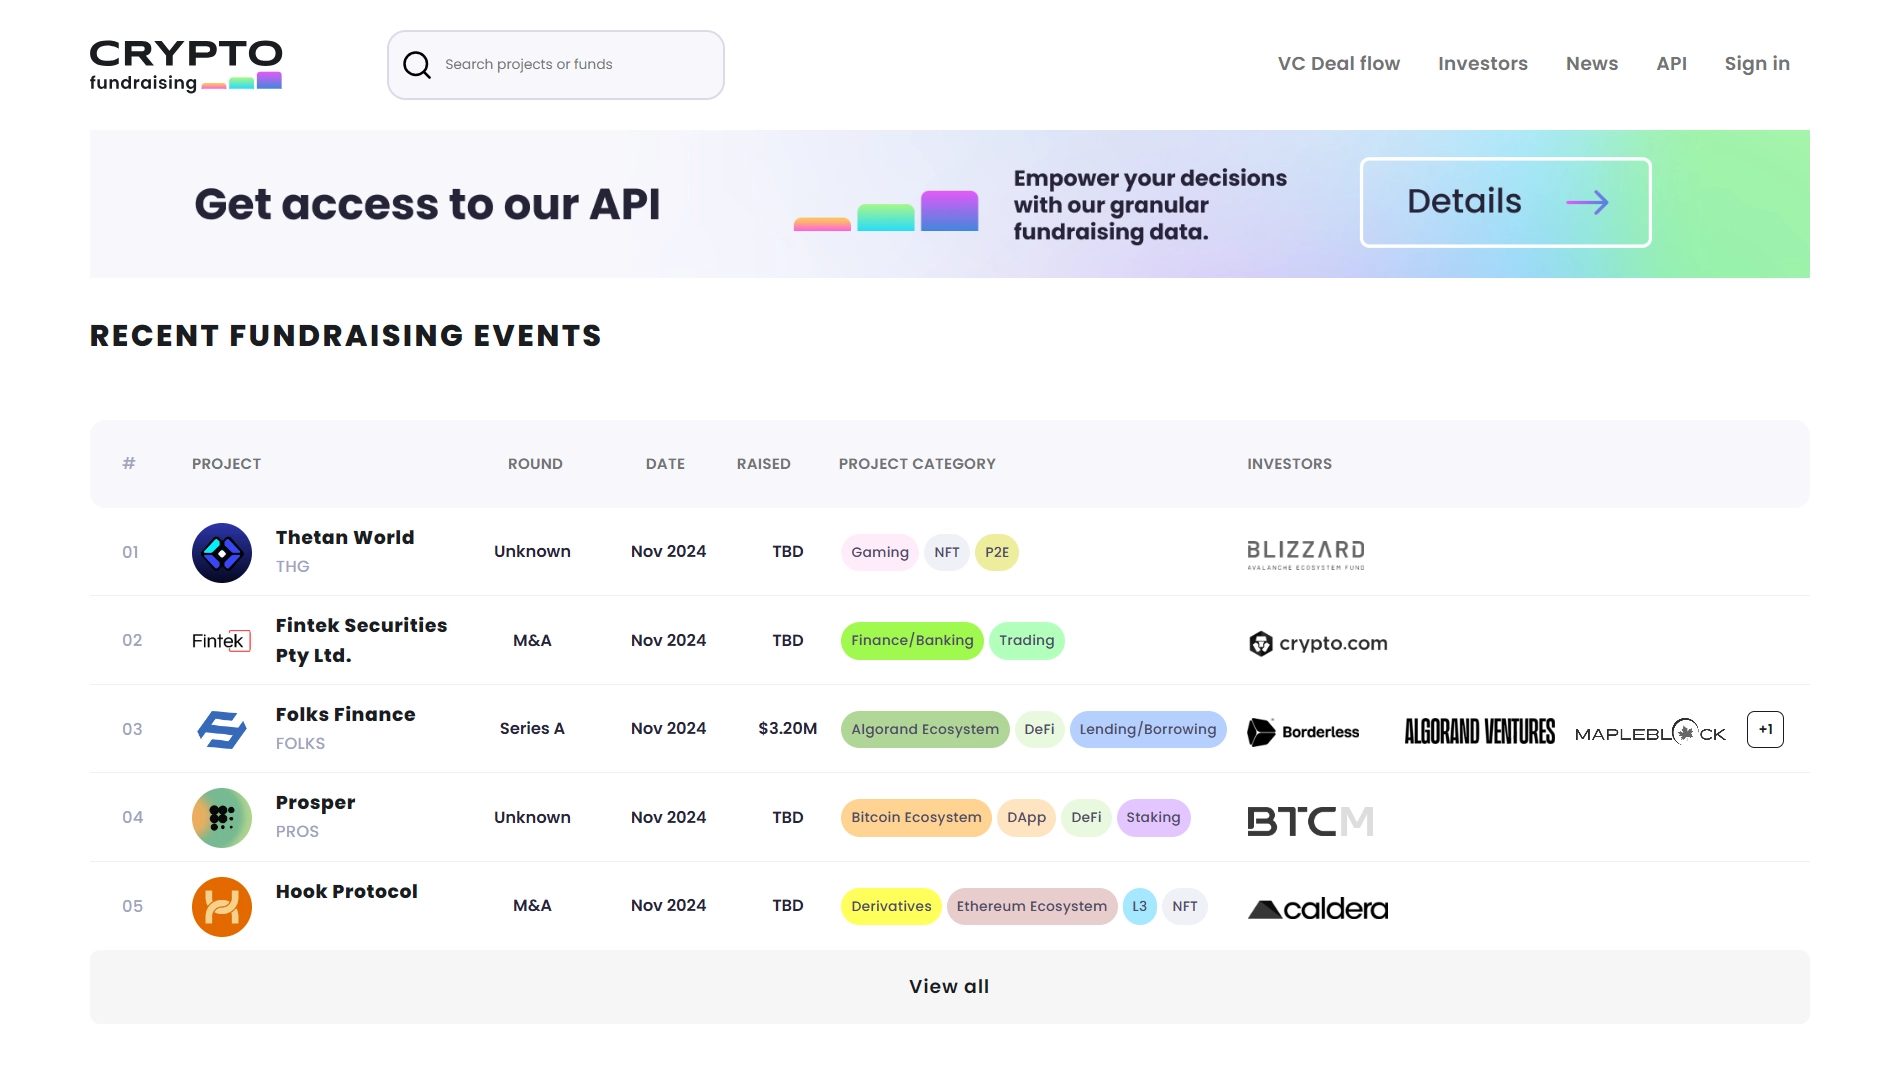The height and width of the screenshot is (1080, 1893).
Task: Click the ROUND column header
Action: [535, 464]
